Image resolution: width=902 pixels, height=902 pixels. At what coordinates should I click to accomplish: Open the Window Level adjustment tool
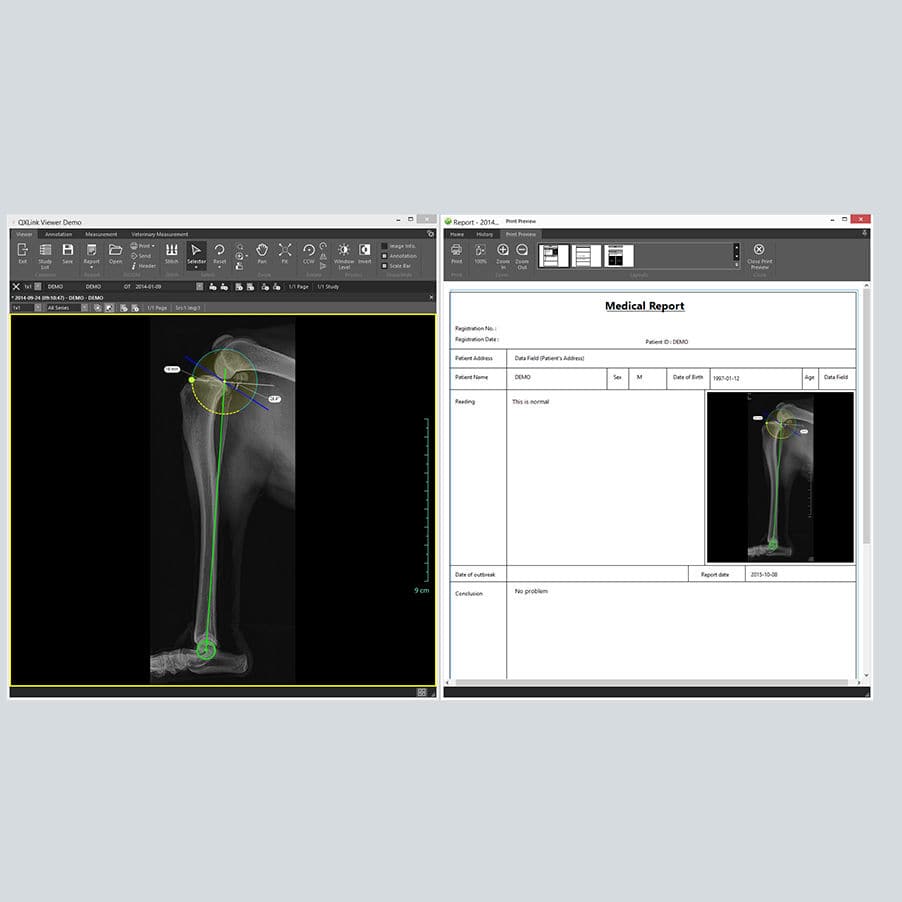coord(344,253)
